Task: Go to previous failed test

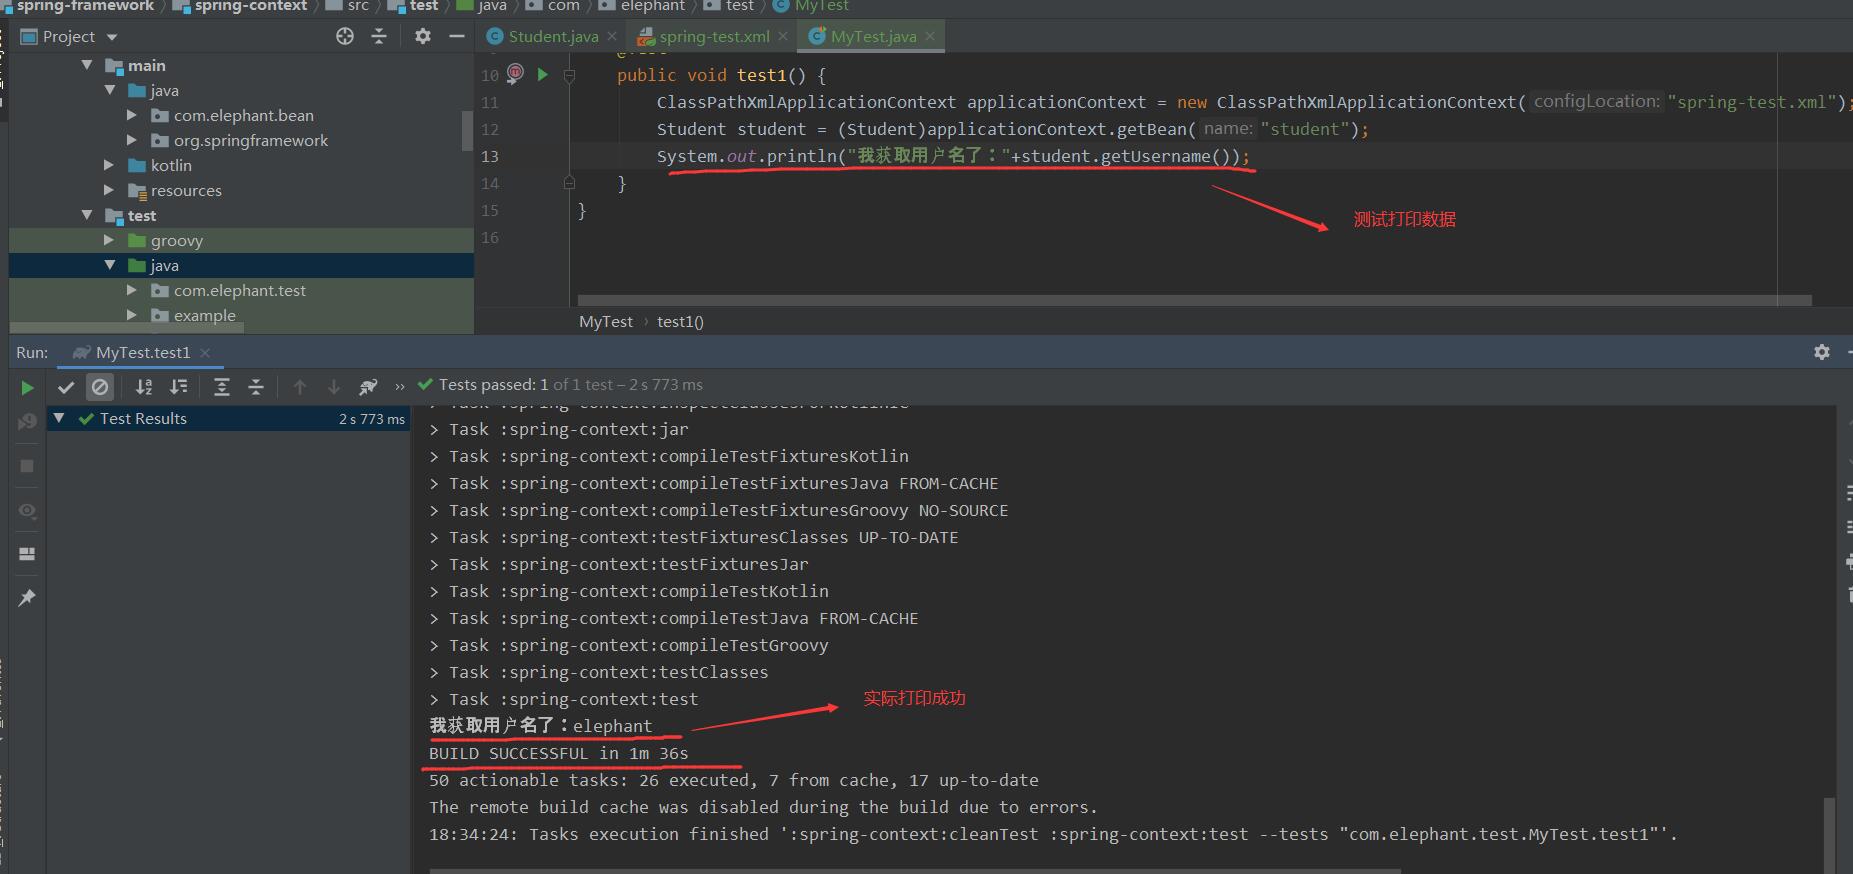Action: [x=300, y=387]
